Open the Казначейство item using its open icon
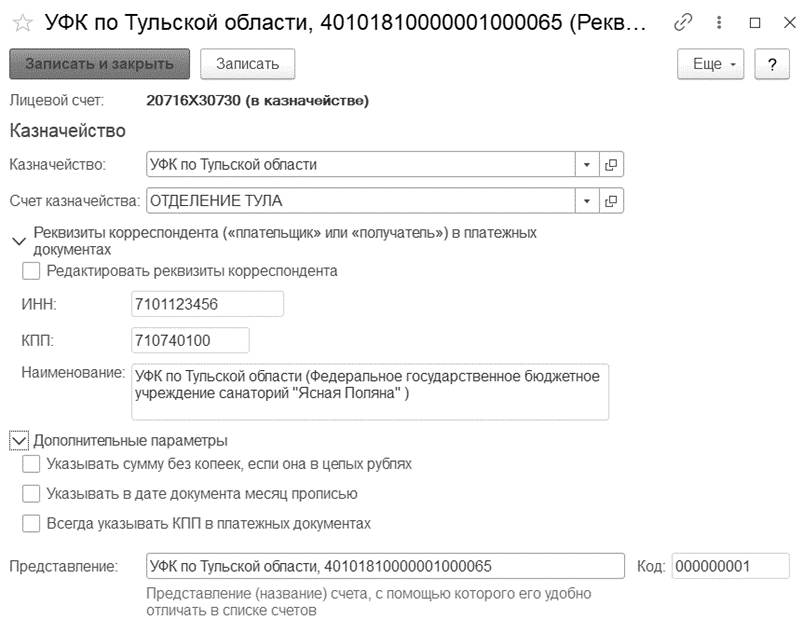The image size is (803, 620). point(611,164)
